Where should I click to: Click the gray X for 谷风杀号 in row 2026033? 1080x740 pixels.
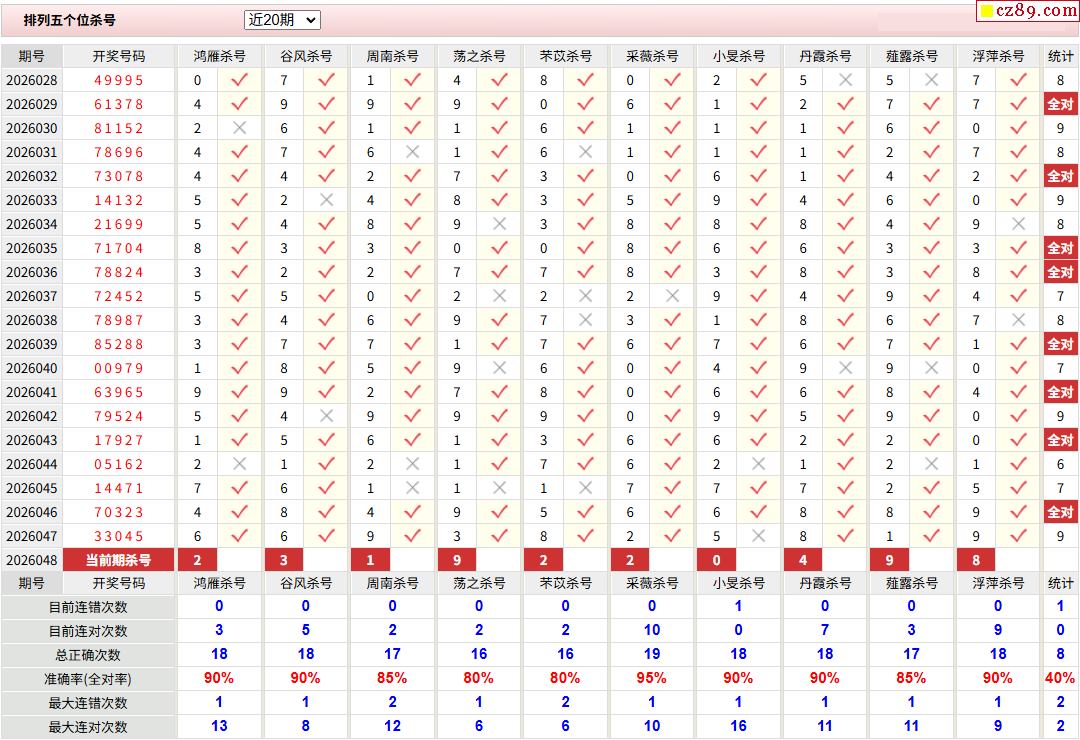coord(325,200)
